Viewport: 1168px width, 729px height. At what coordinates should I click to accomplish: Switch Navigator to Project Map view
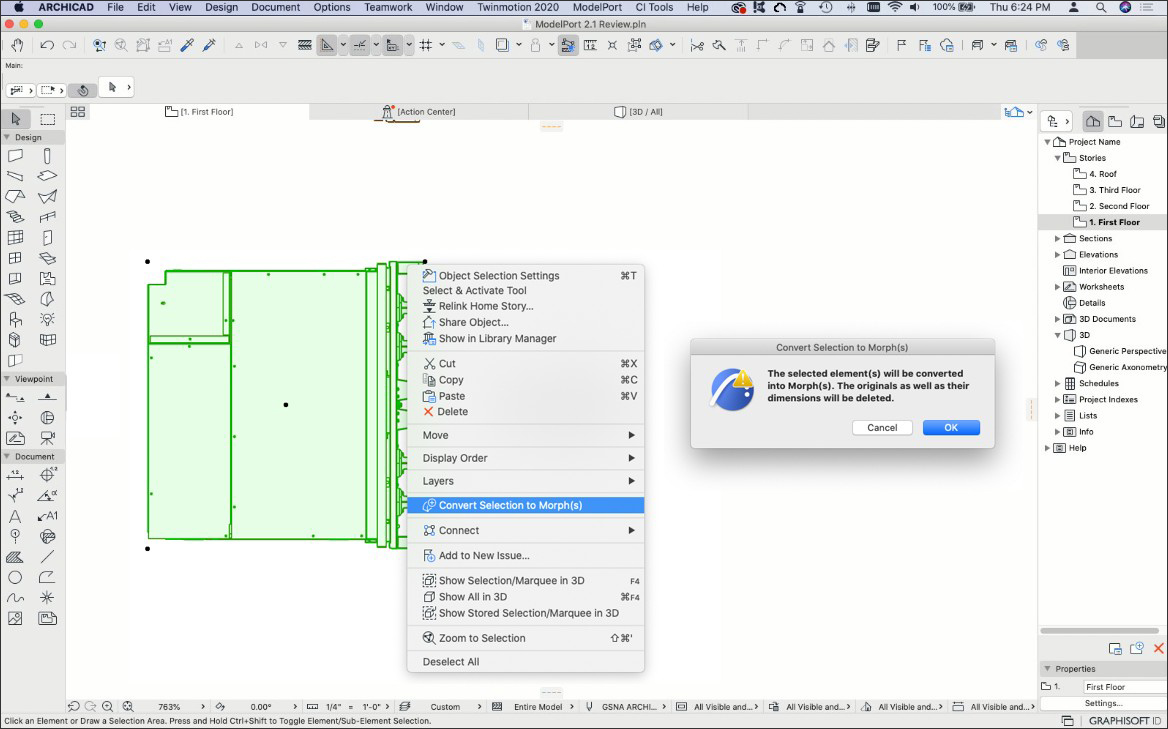coord(1093,121)
